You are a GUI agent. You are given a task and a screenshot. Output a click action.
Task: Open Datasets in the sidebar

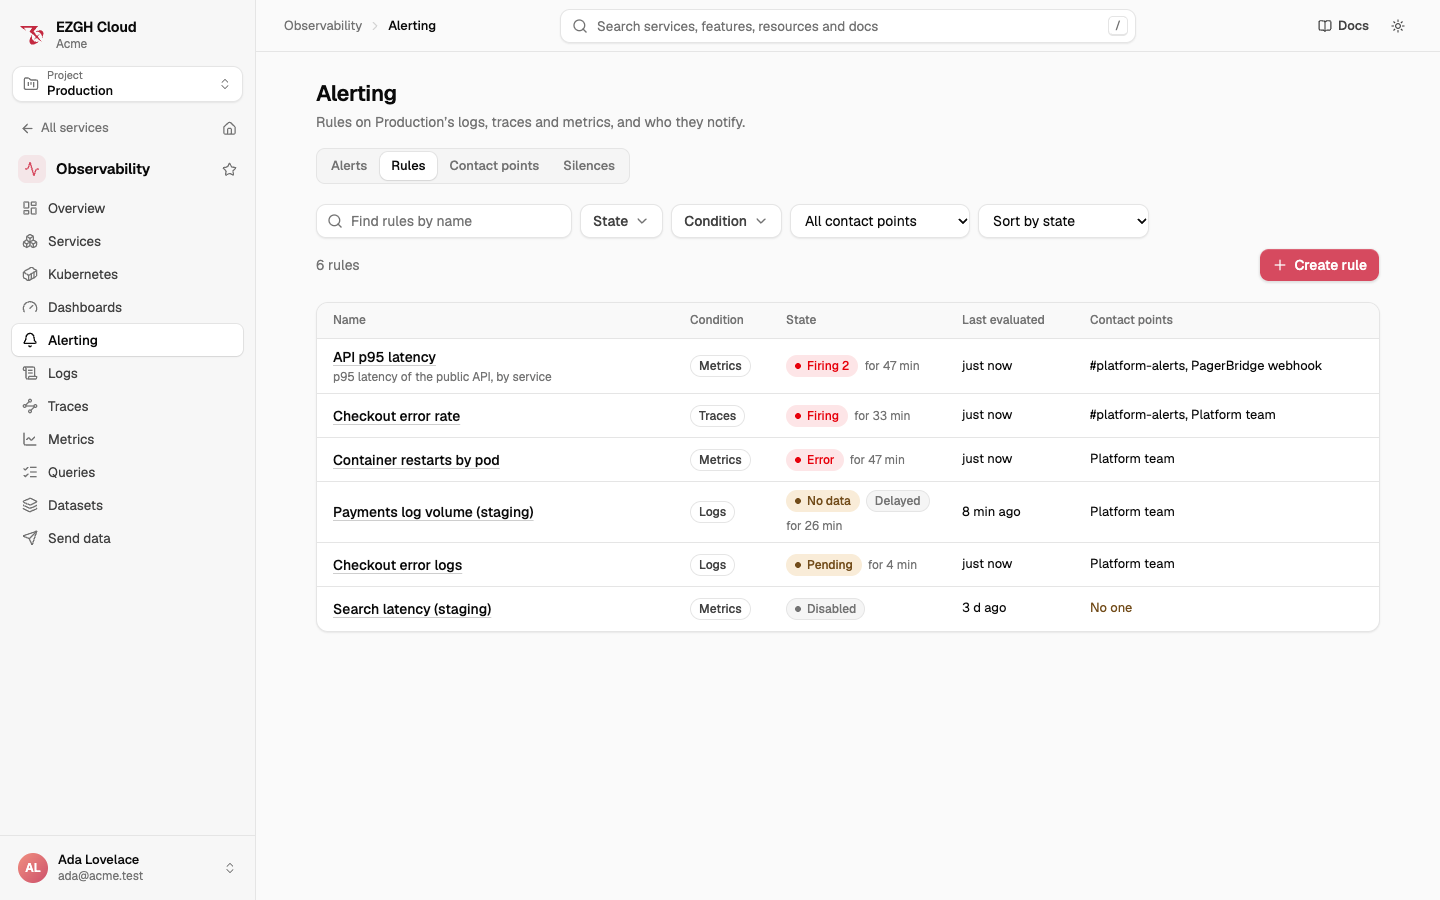[x=127, y=505]
